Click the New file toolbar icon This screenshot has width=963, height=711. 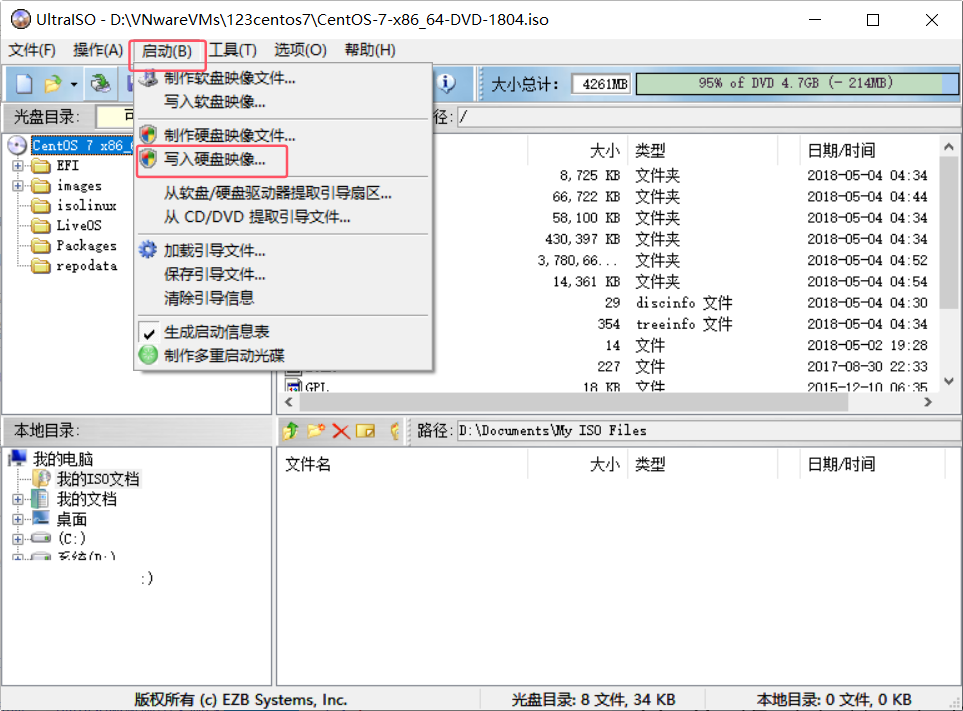point(24,84)
